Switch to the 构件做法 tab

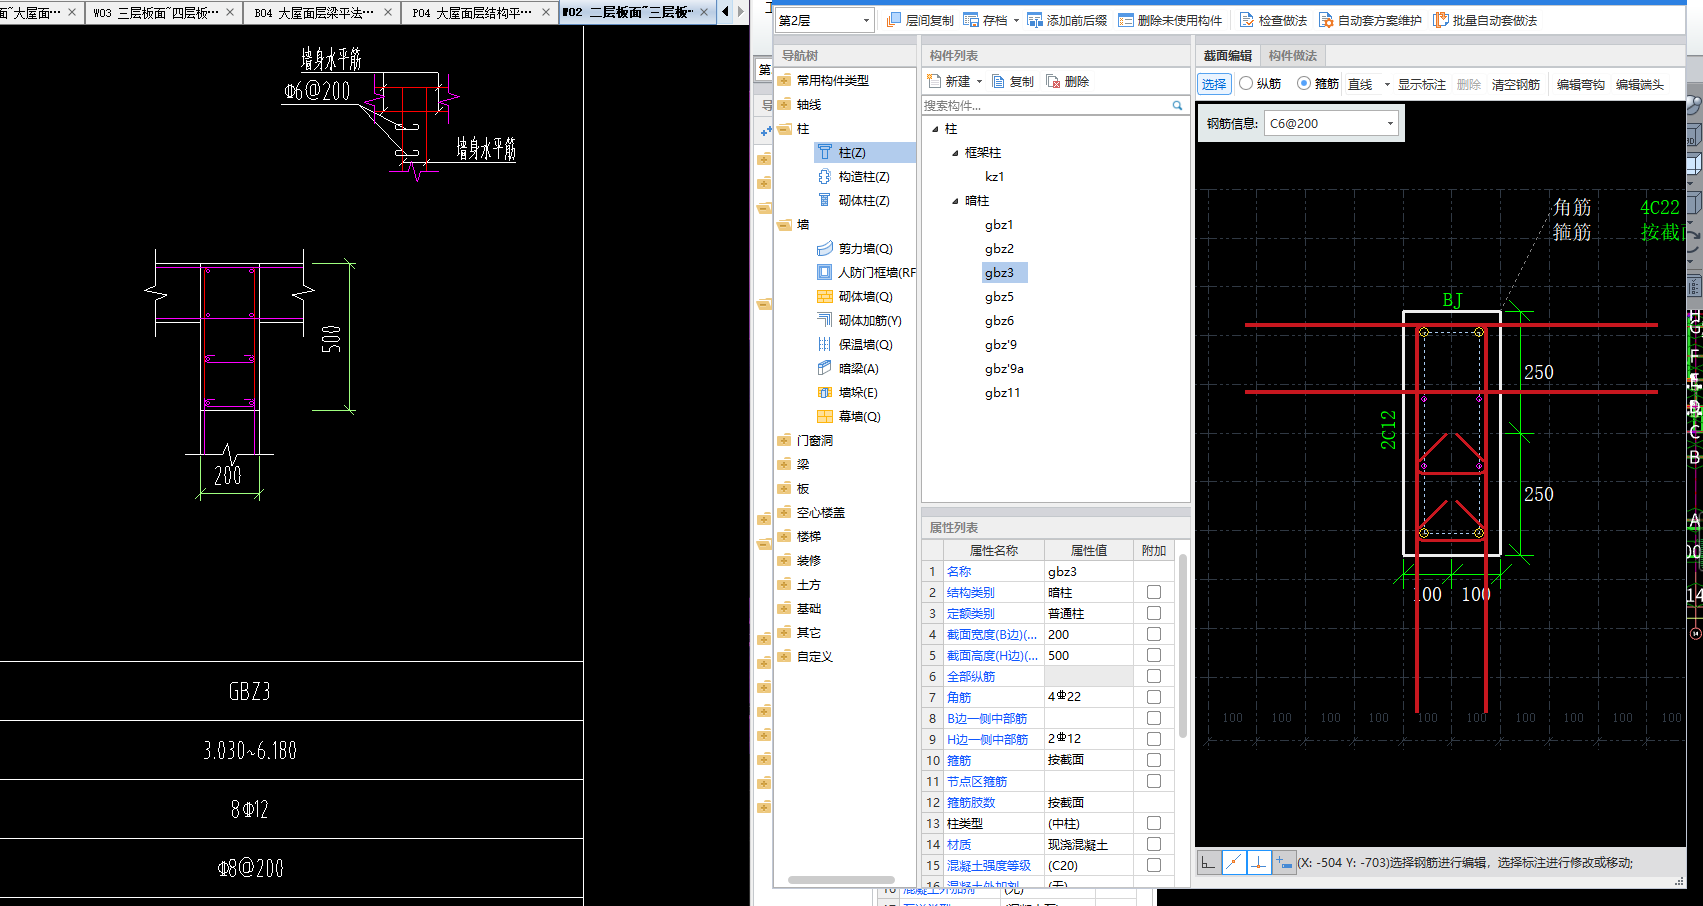tap(1292, 55)
